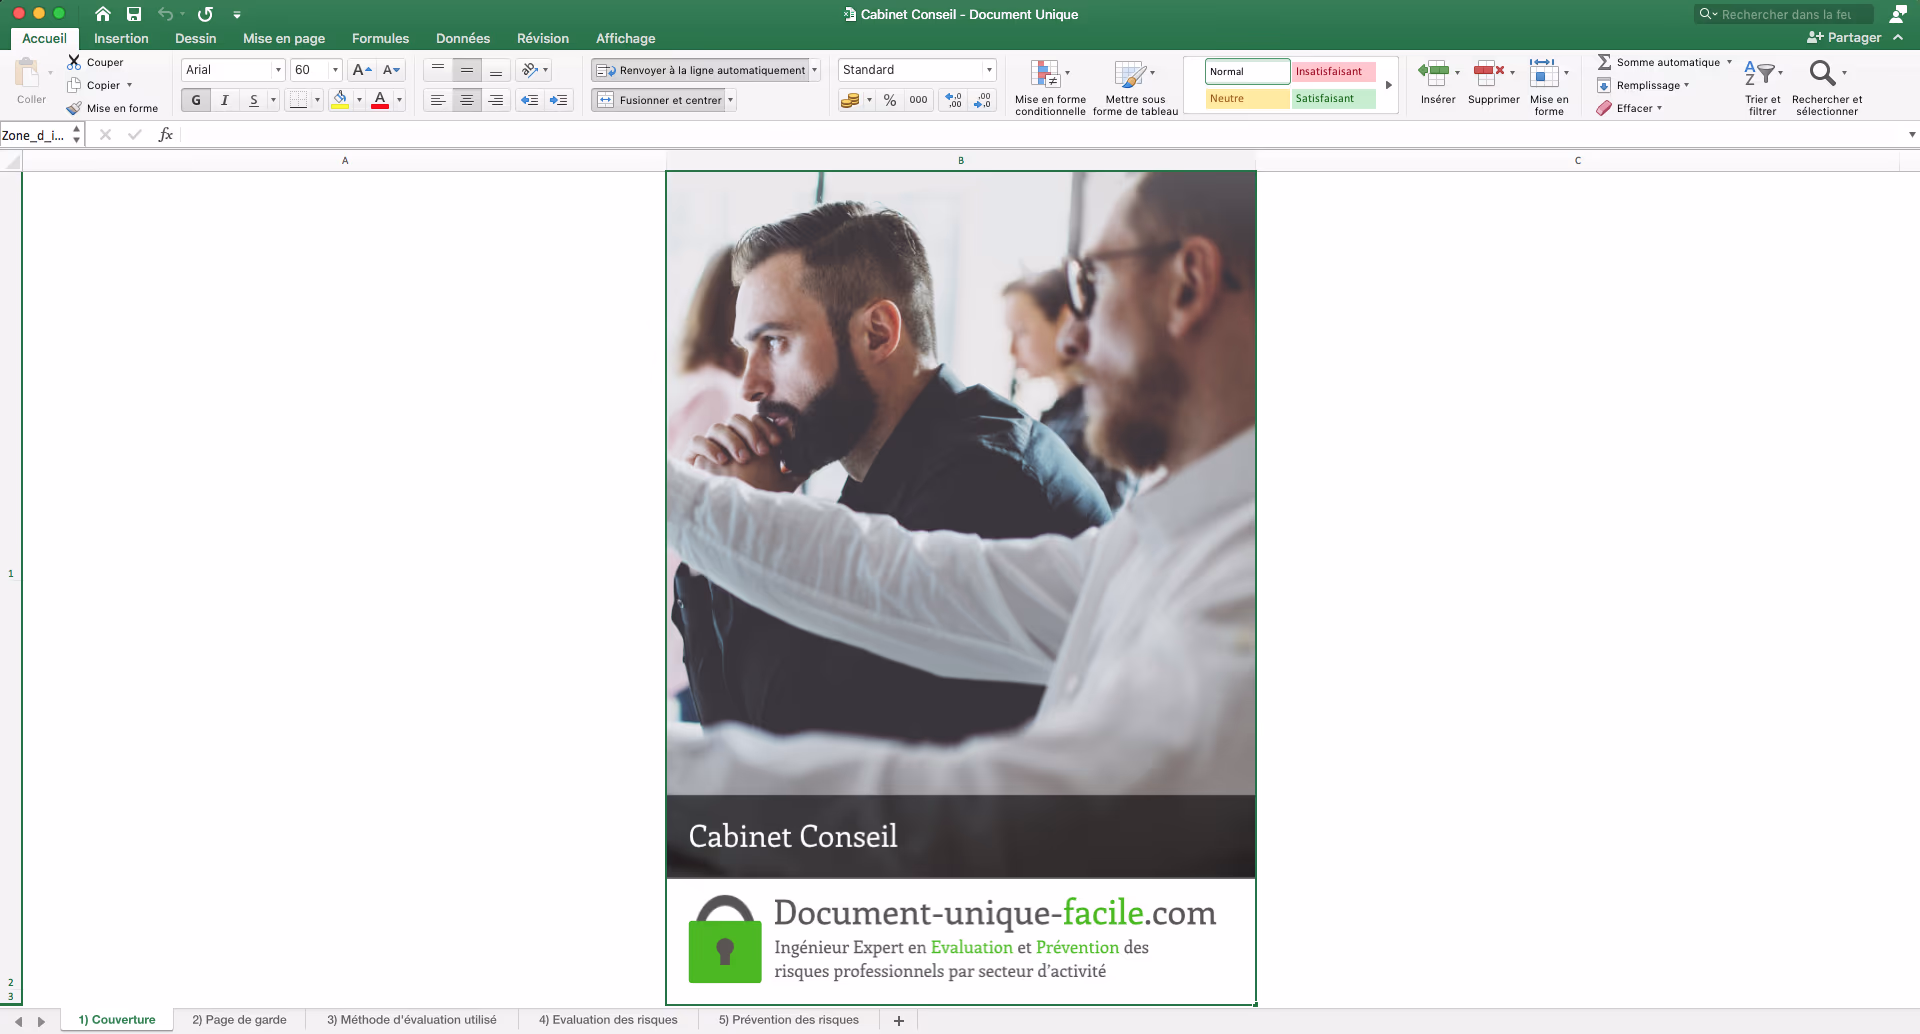1920x1034 pixels.
Task: Apply Mise en forme format painter
Action: click(112, 108)
